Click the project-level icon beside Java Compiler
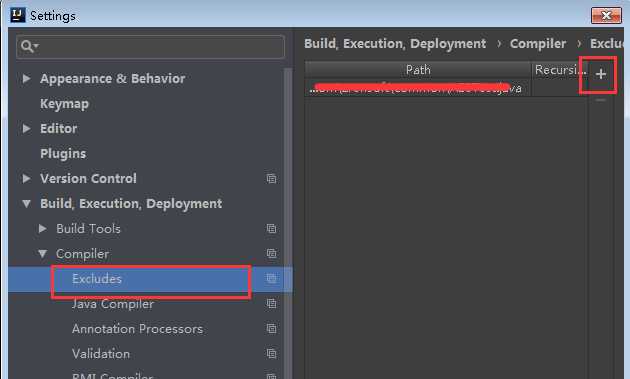This screenshot has width=630, height=379. pos(271,303)
